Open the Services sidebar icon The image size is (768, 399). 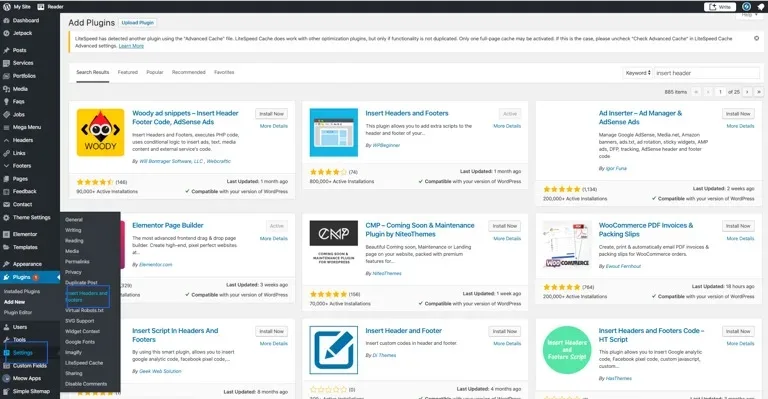click(6, 63)
